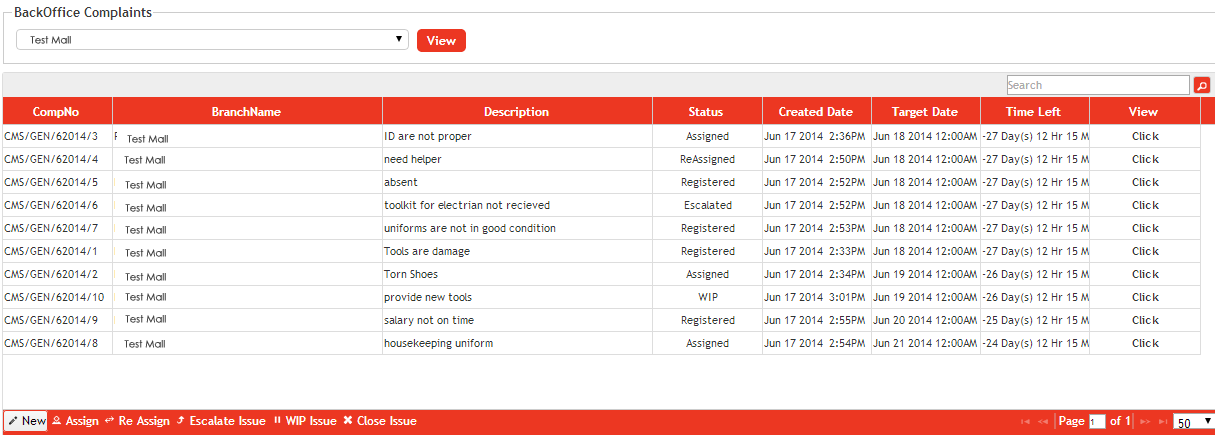The image size is (1215, 435).
Task: Select Escalate Issue in the toolbar
Action: (220, 421)
